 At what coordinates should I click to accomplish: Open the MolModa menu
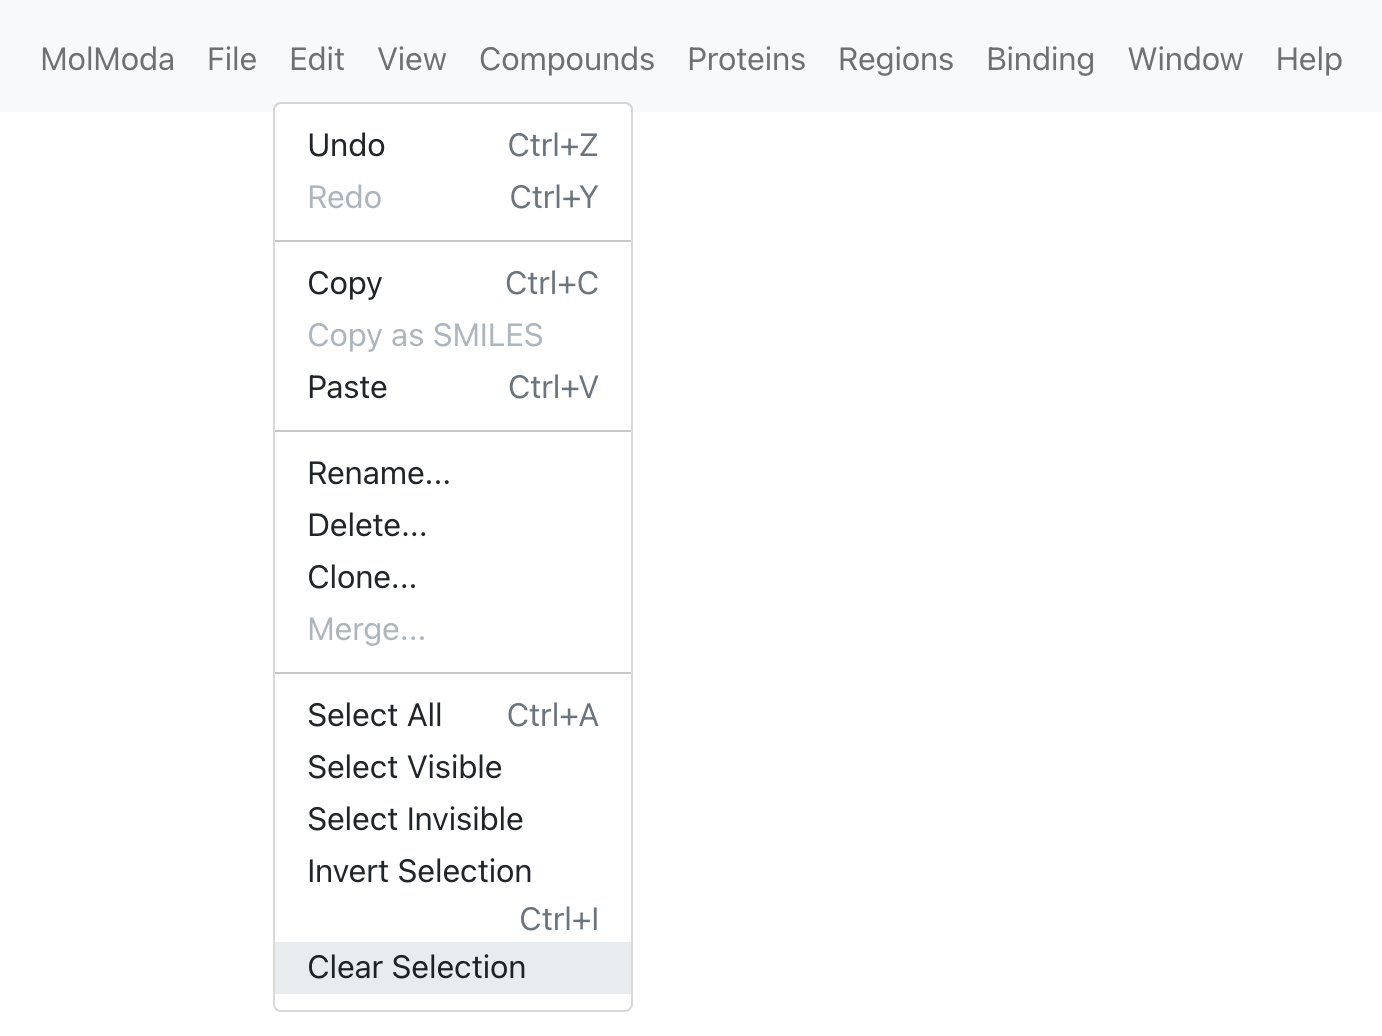[x=107, y=59]
